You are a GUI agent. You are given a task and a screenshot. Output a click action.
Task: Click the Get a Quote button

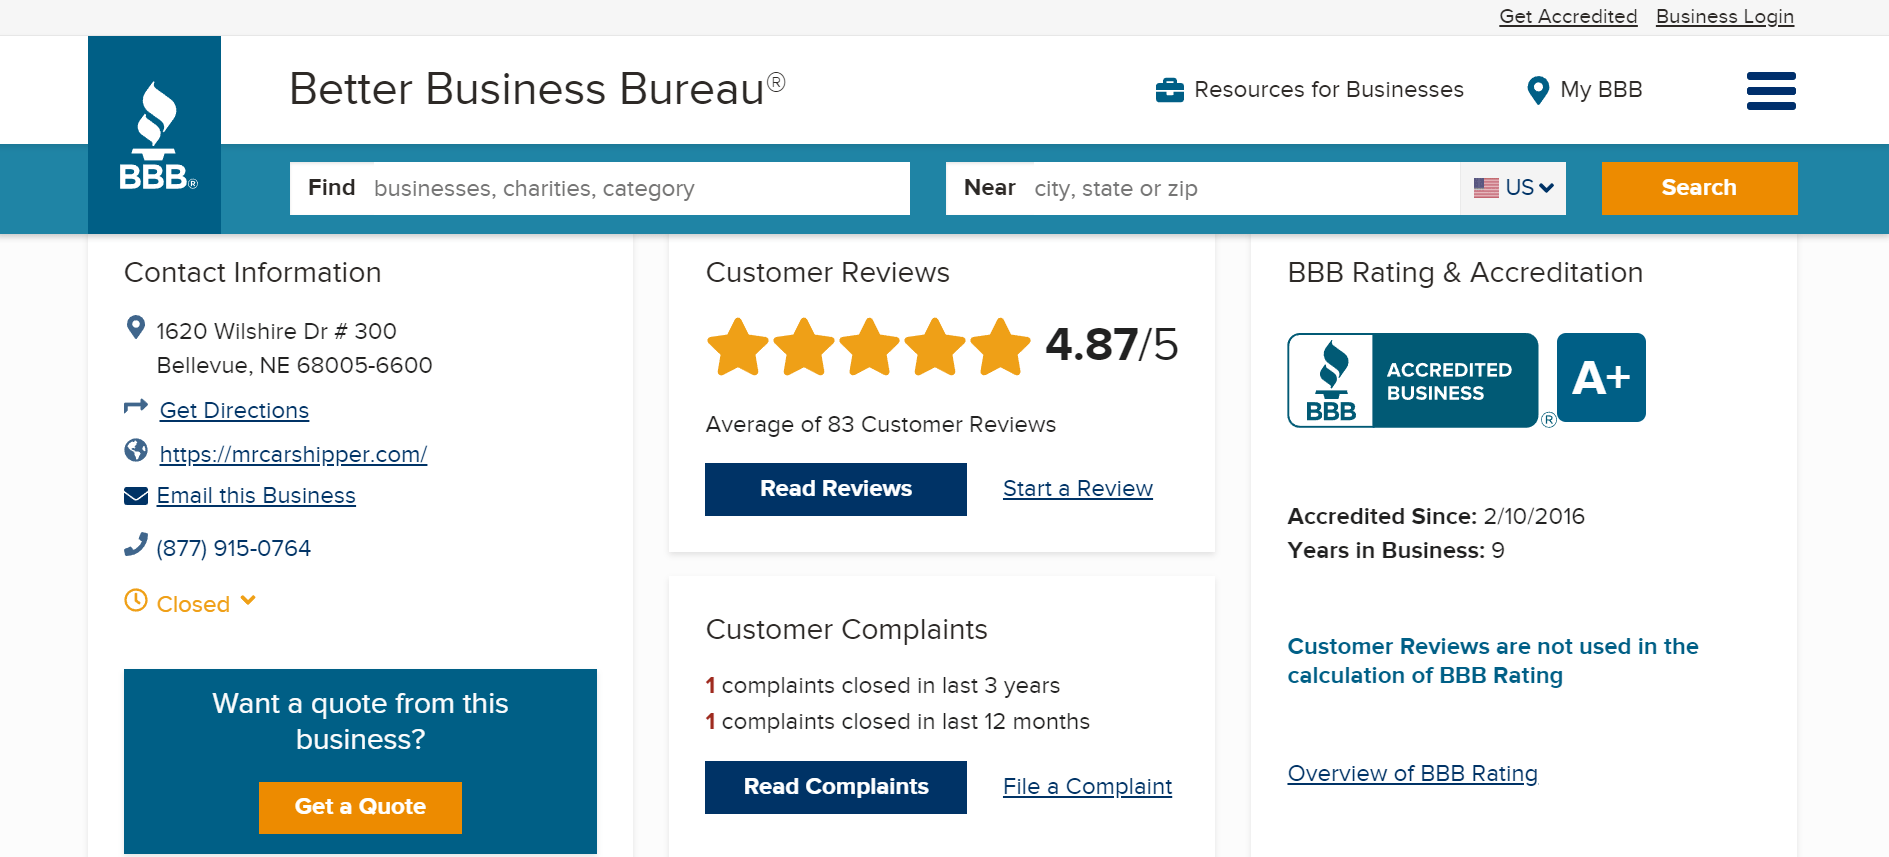point(360,807)
